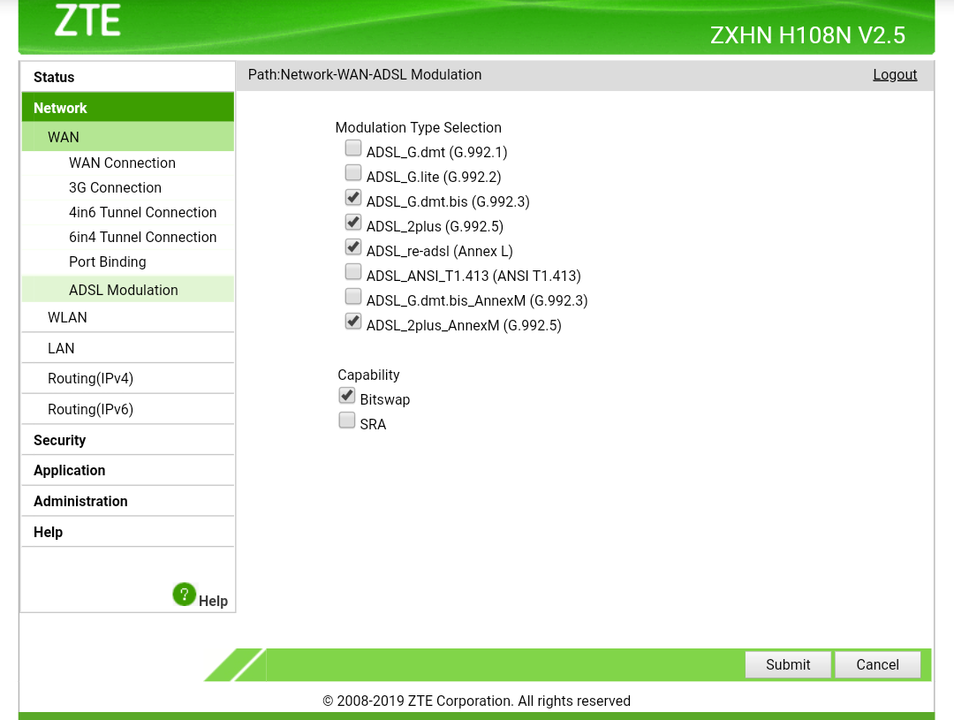
Task: Click the ZXHN H108N V2.5 model text
Action: [x=808, y=35]
